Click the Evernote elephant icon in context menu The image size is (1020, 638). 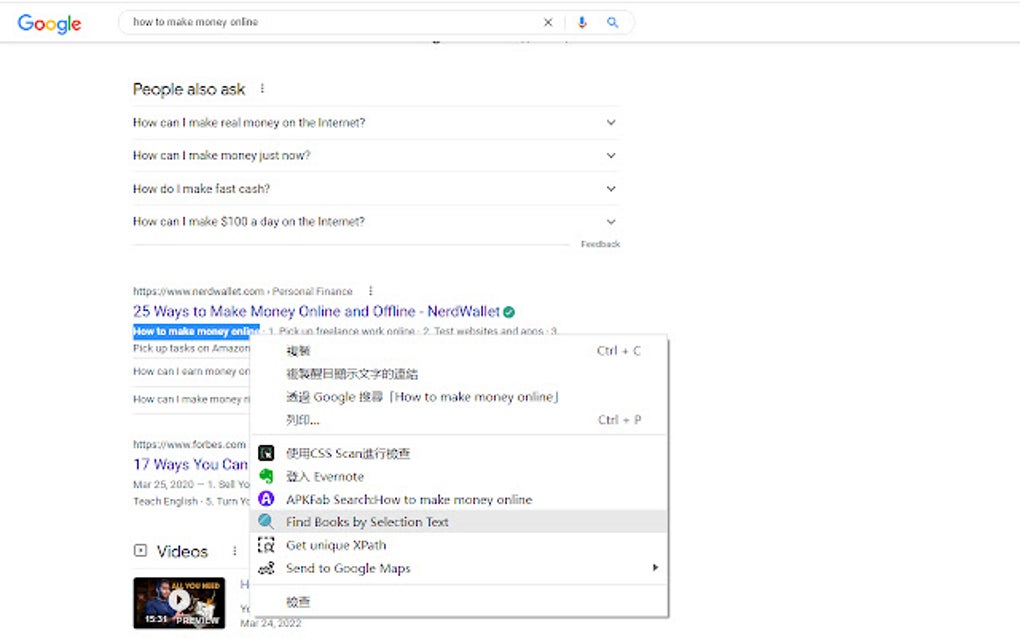(x=266, y=476)
